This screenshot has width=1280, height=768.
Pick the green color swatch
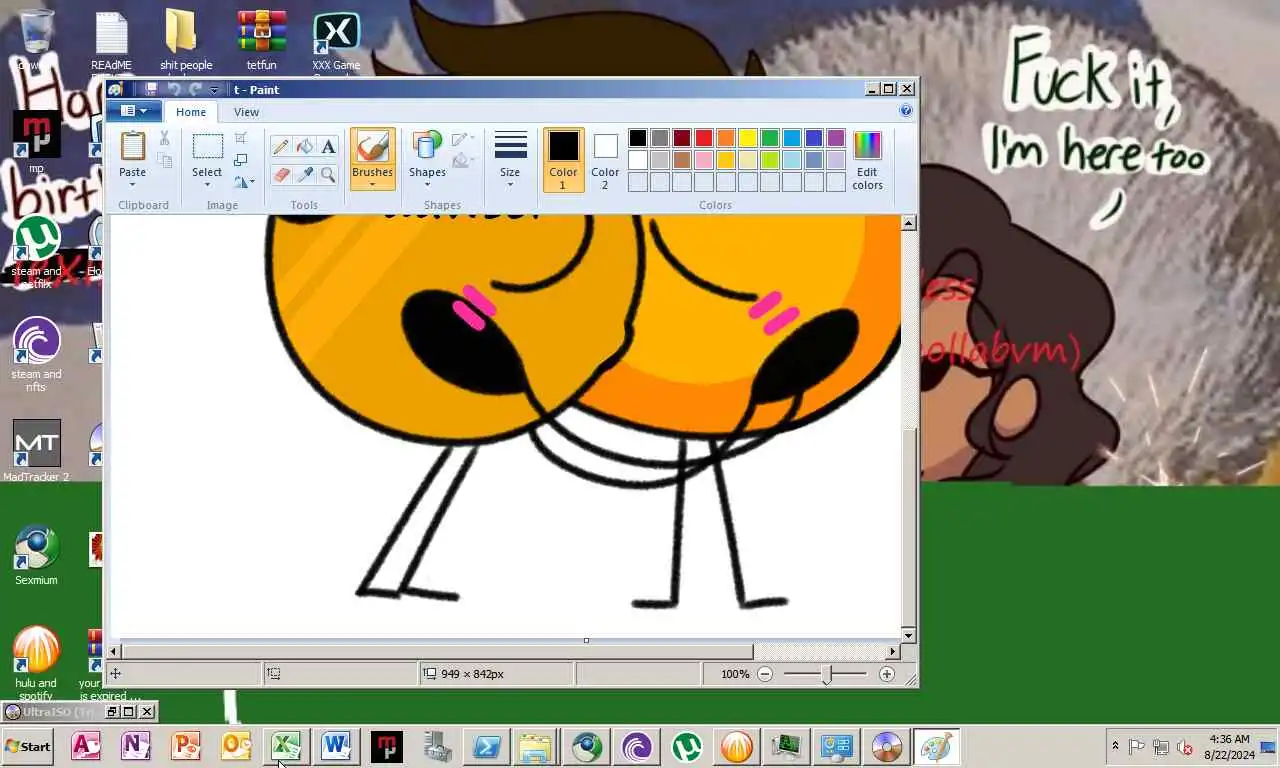click(x=770, y=138)
